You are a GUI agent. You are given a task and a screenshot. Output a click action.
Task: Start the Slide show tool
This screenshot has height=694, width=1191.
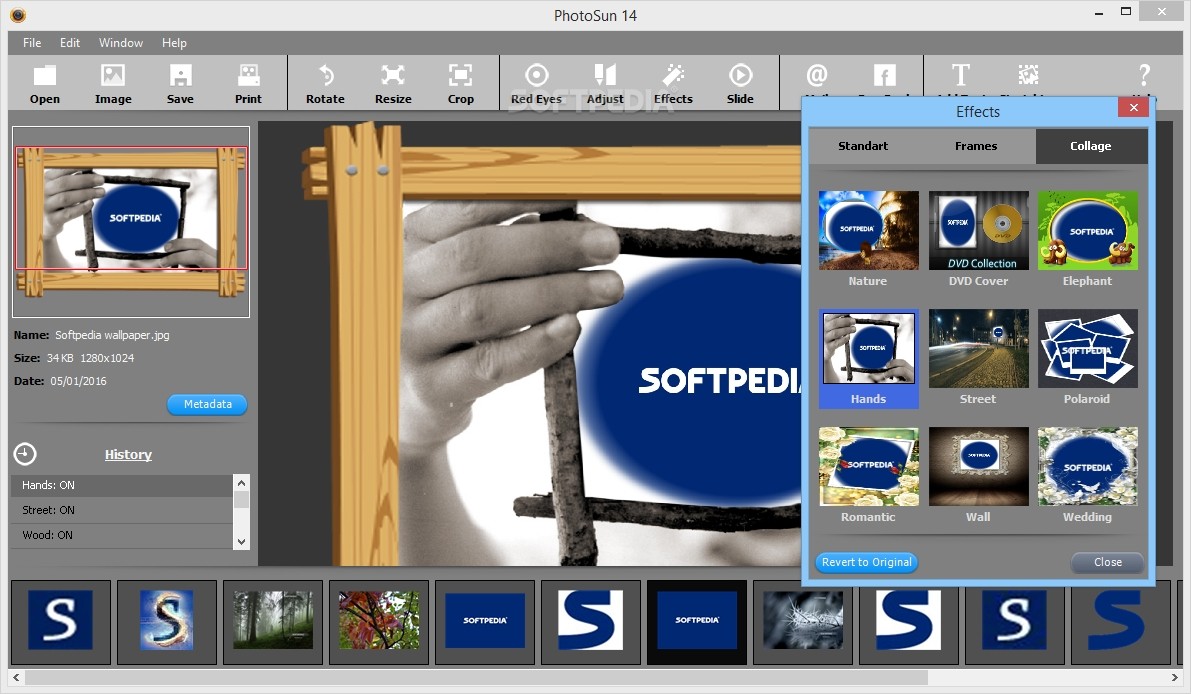point(740,84)
